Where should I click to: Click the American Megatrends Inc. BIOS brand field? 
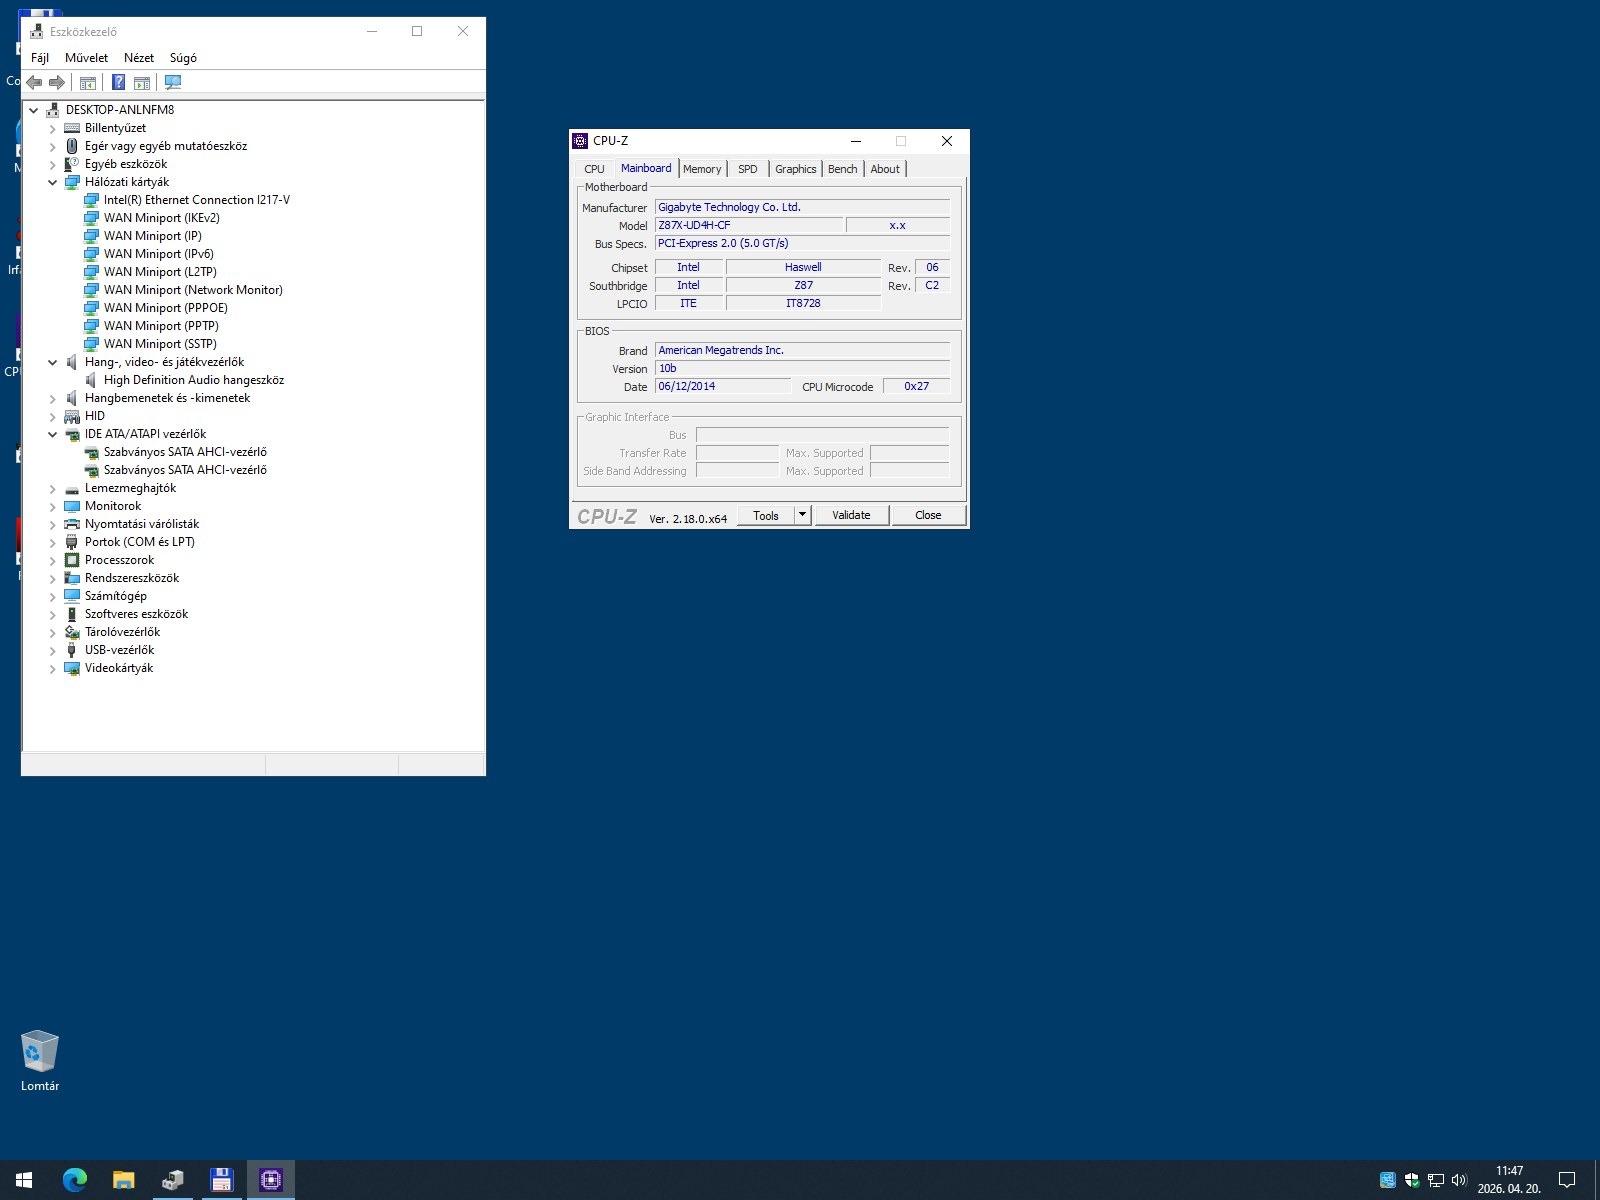tap(802, 351)
